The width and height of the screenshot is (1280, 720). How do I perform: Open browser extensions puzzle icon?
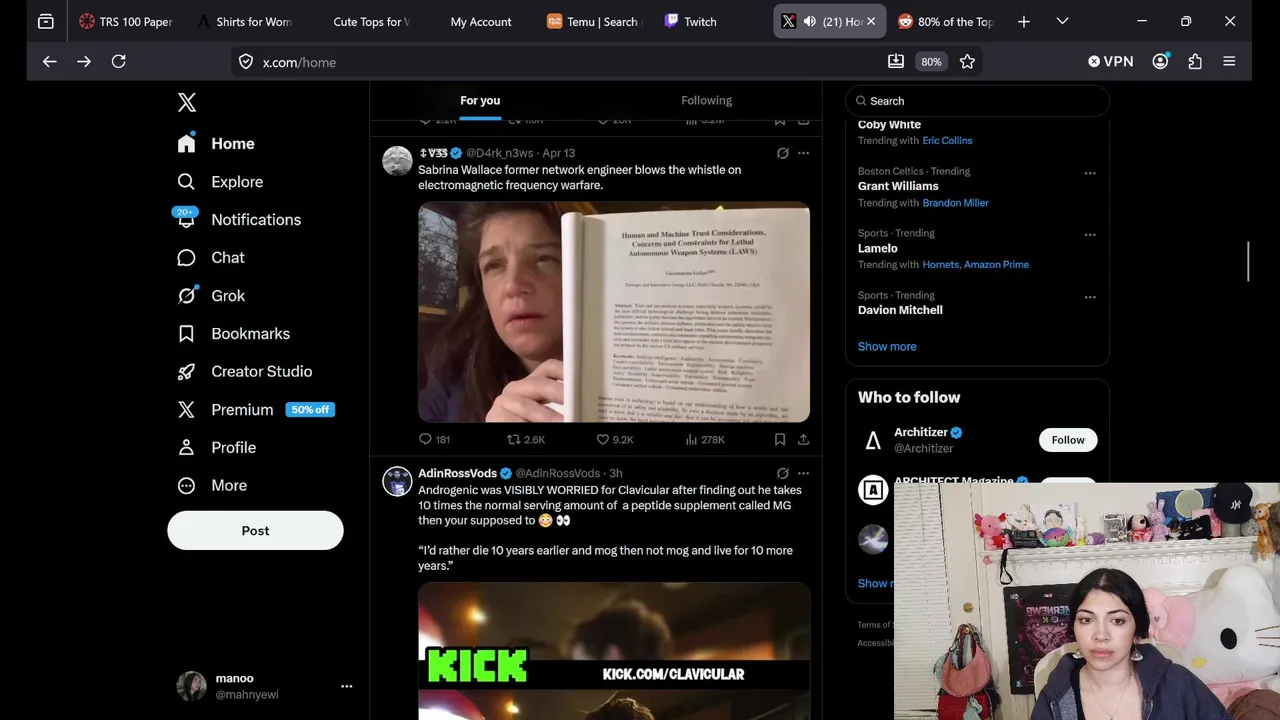(1195, 62)
